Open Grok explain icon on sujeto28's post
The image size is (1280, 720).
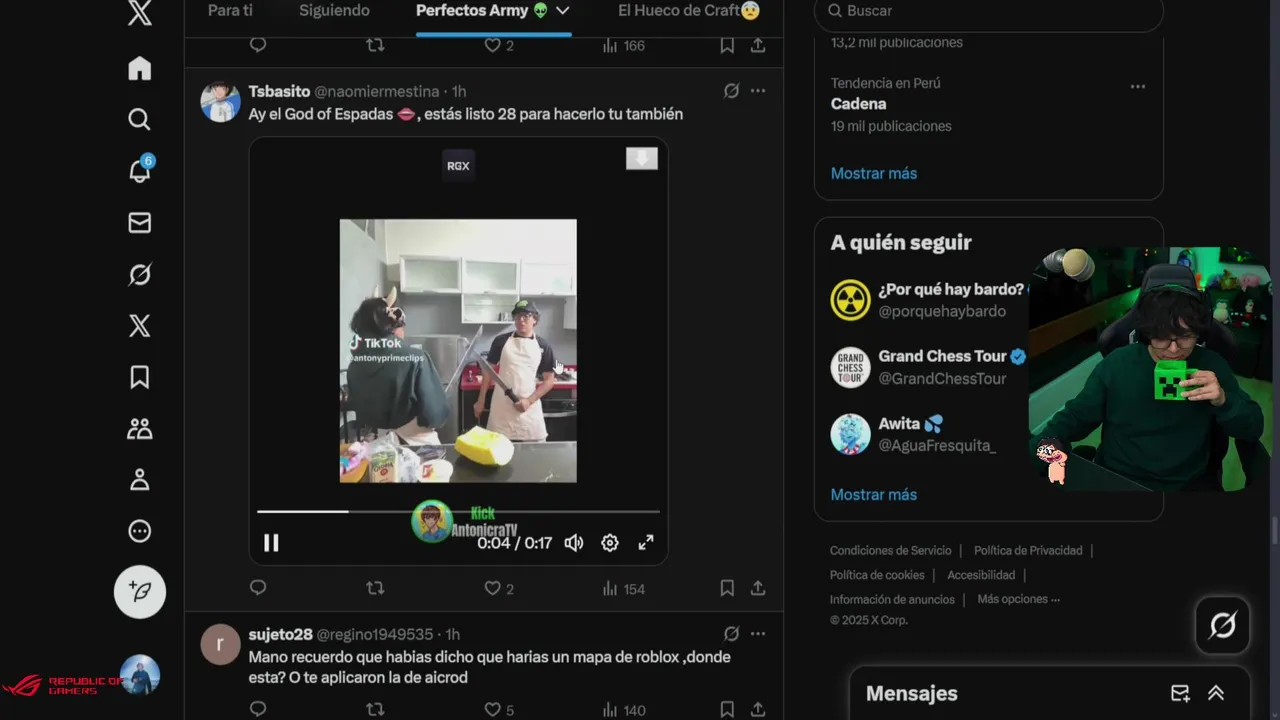731,634
